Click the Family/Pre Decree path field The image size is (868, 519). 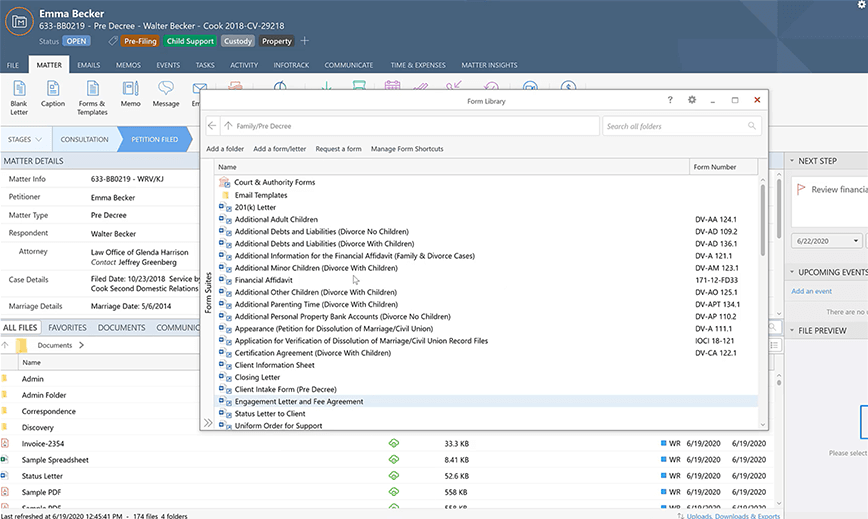[410, 126]
